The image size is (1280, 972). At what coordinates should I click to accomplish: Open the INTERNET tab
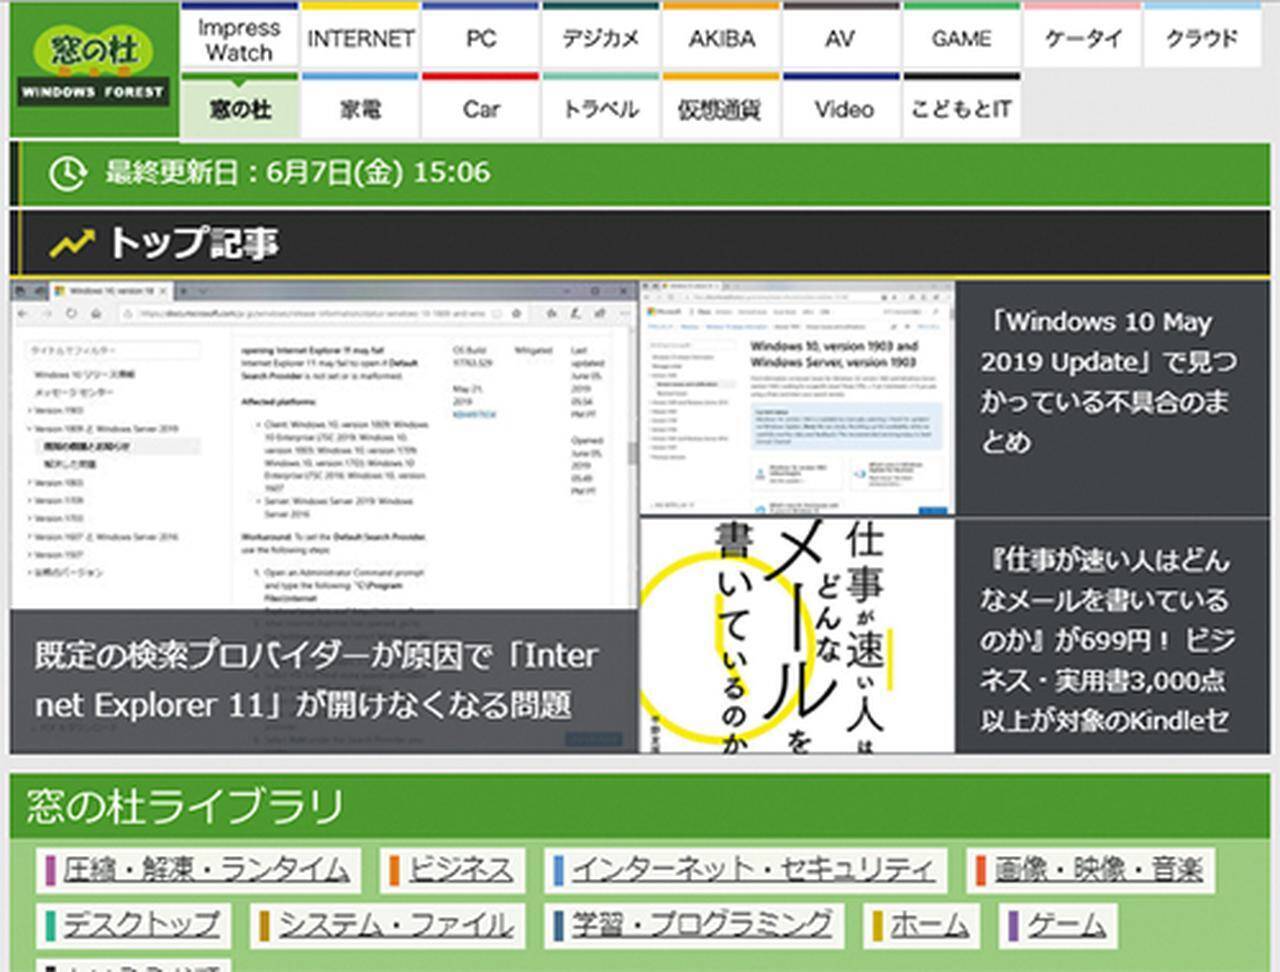click(x=360, y=38)
